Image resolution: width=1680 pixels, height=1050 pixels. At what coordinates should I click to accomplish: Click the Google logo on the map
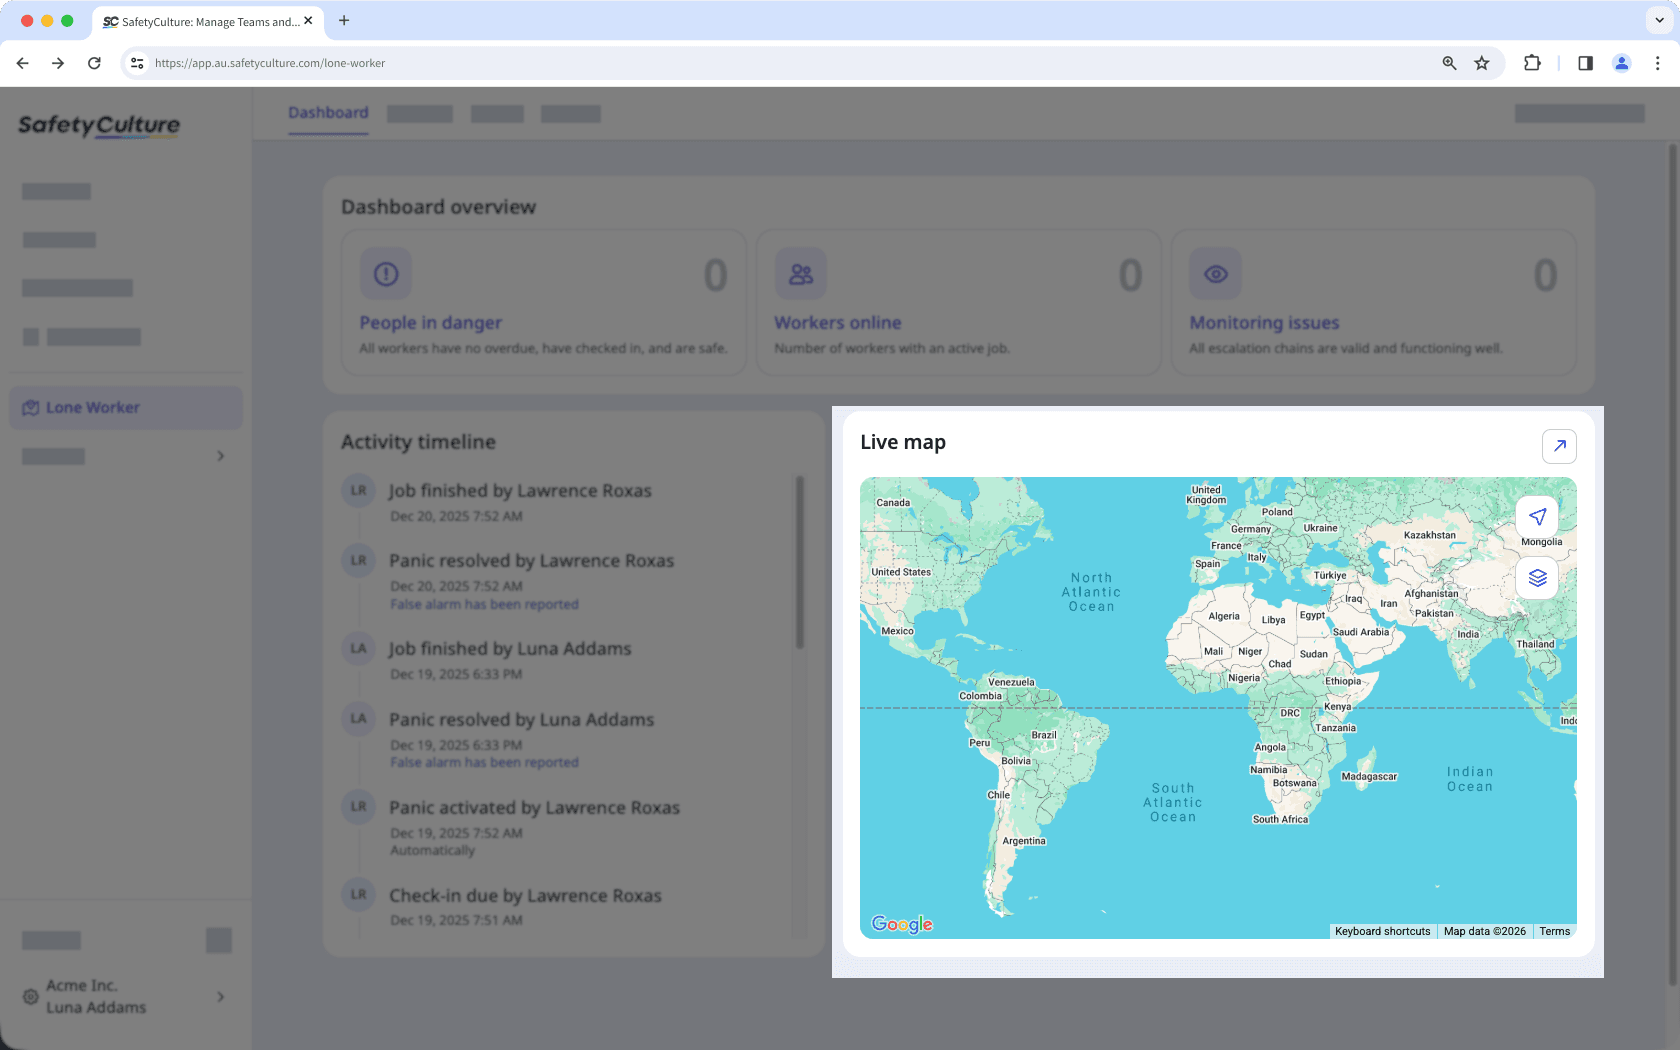tap(902, 925)
